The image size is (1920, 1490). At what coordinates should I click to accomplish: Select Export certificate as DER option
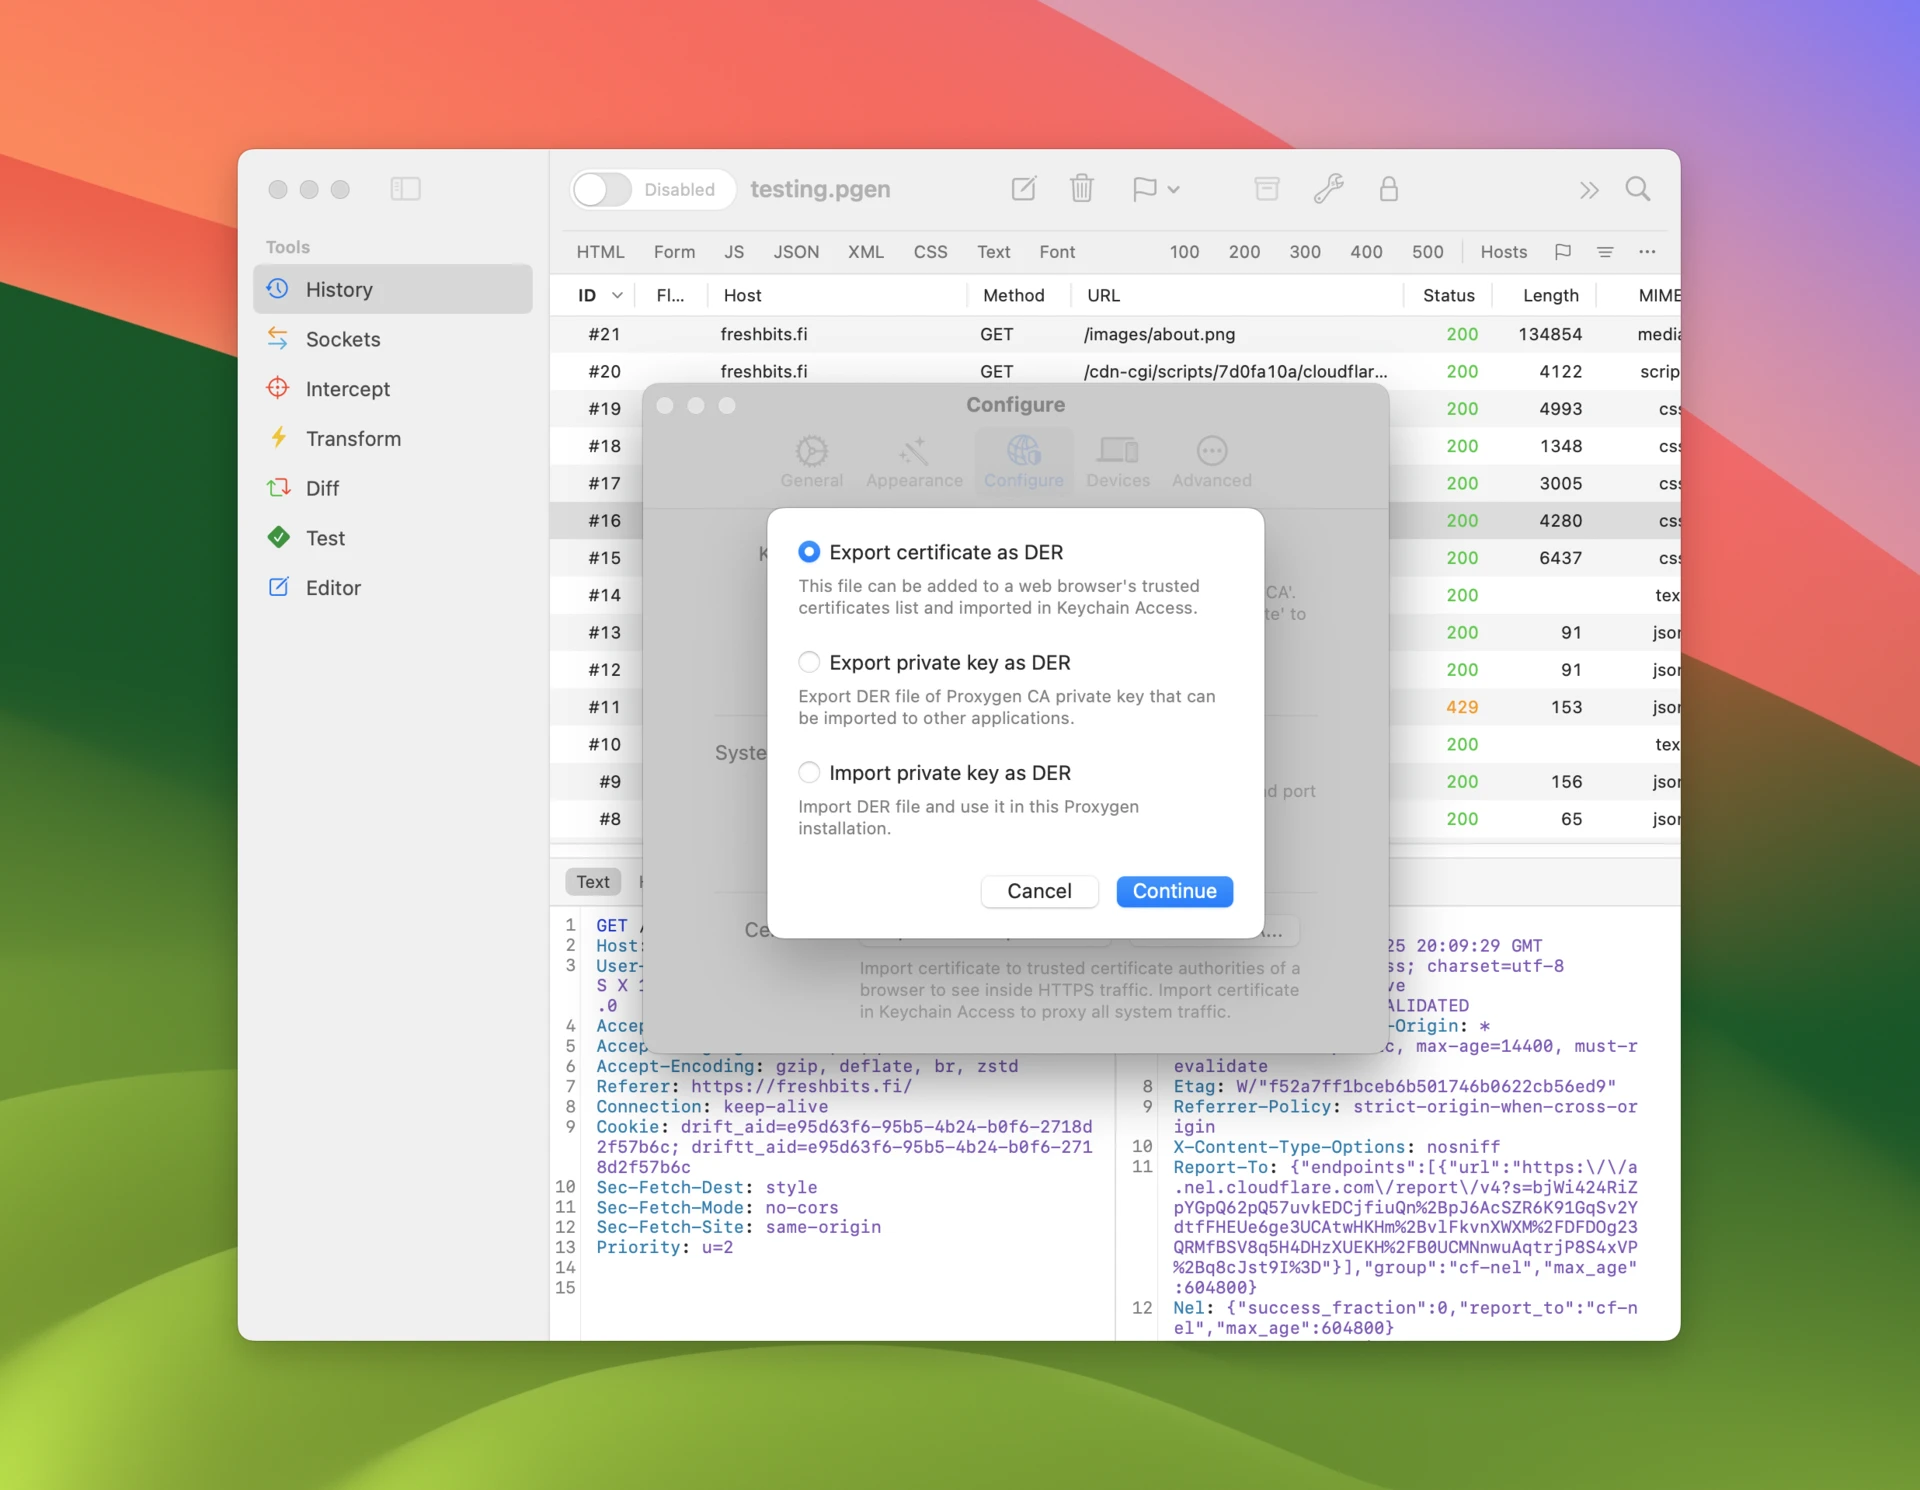click(x=809, y=552)
